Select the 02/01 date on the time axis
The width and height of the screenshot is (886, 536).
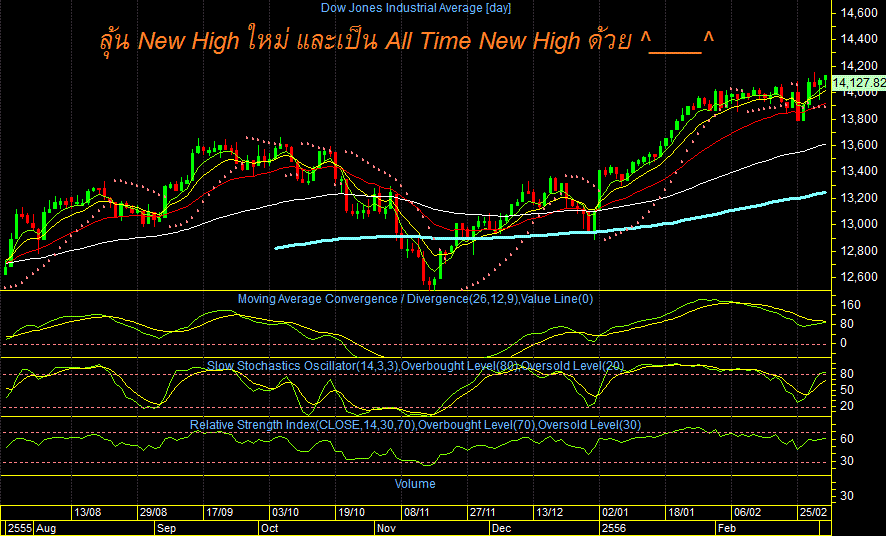tap(615, 512)
